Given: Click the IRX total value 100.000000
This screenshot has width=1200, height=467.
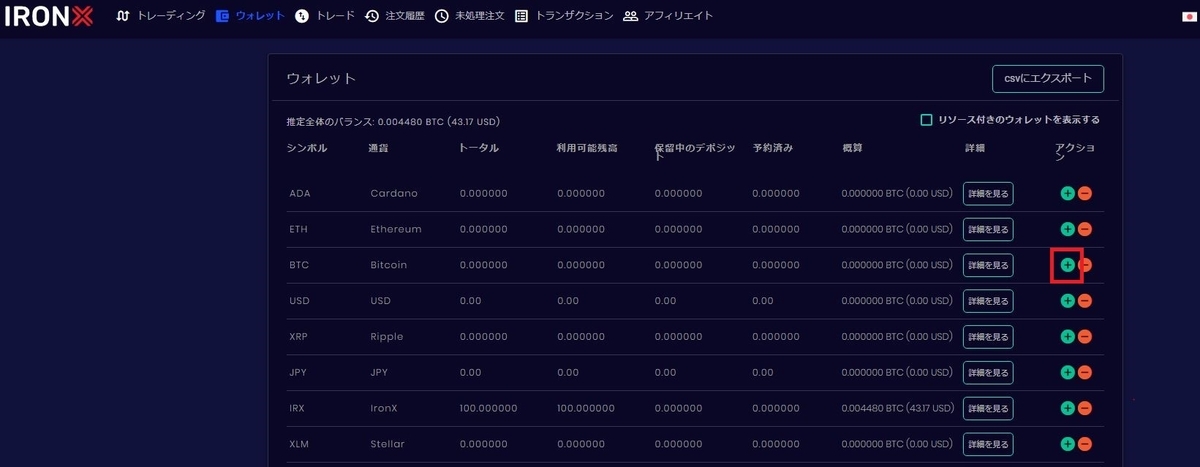Looking at the screenshot, I should click(x=488, y=408).
